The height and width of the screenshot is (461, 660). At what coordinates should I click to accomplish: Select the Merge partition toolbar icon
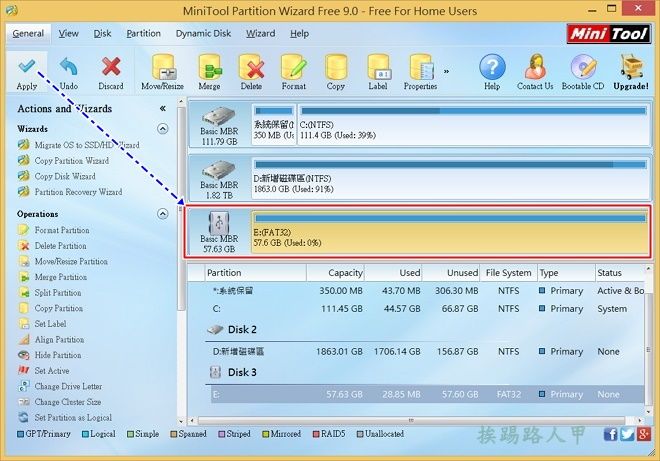click(209, 72)
